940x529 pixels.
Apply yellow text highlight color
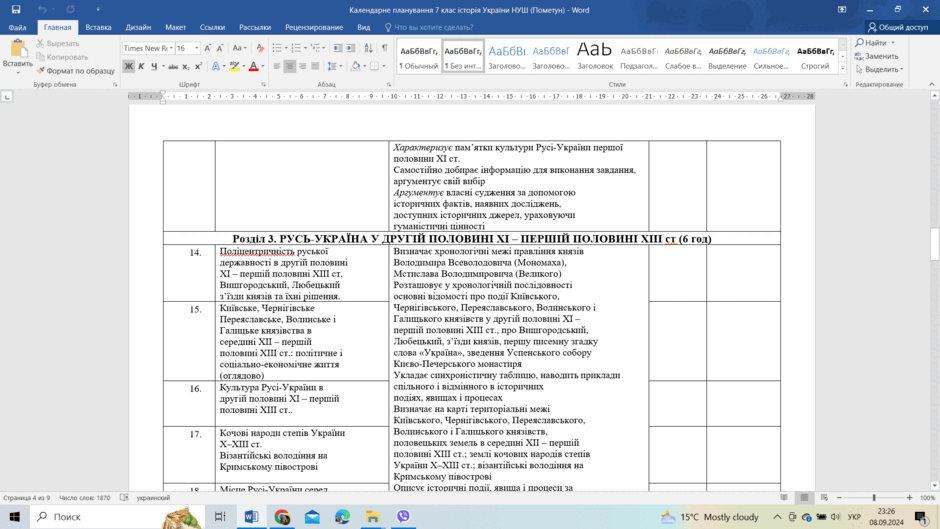[234, 67]
